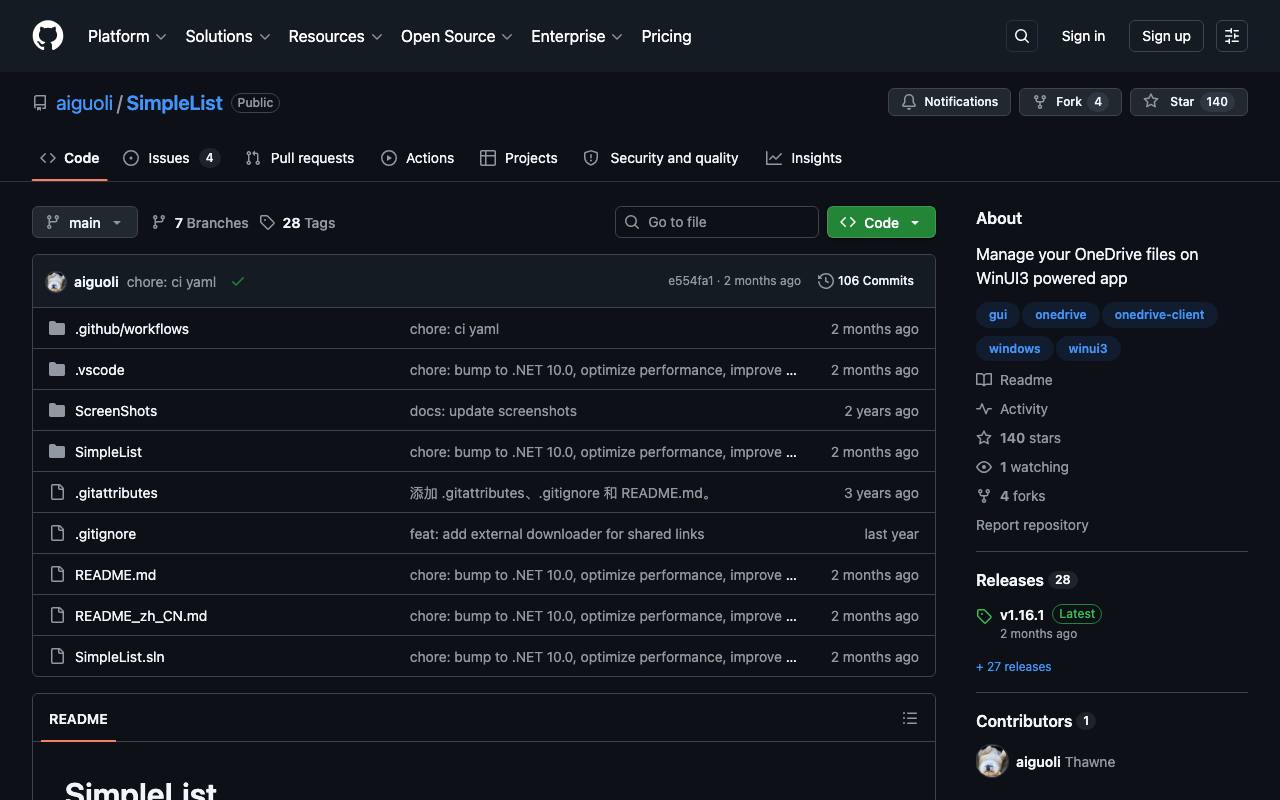Expand the Enterprise menu

(x=577, y=36)
